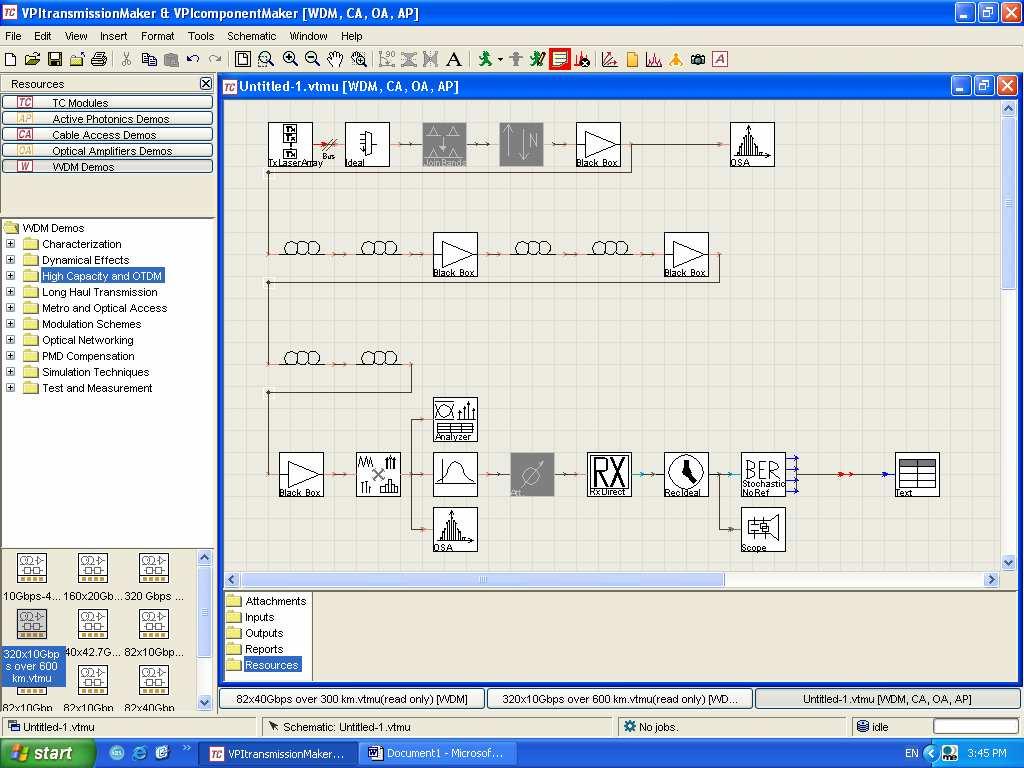Click the WDM Demos resource button

pos(107,167)
